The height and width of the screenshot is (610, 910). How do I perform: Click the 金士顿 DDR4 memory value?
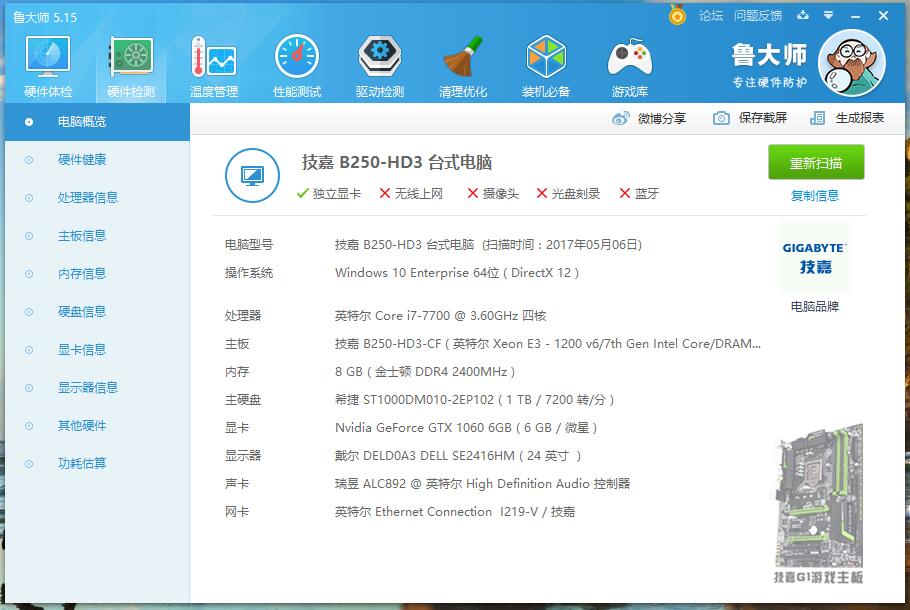[425, 372]
